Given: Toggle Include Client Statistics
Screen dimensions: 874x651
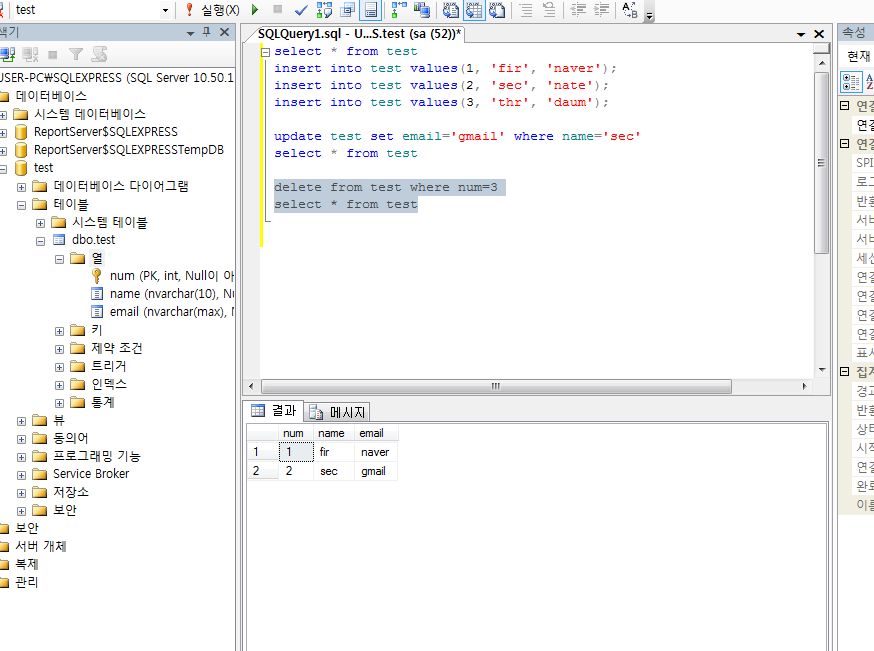Looking at the screenshot, I should [x=421, y=9].
